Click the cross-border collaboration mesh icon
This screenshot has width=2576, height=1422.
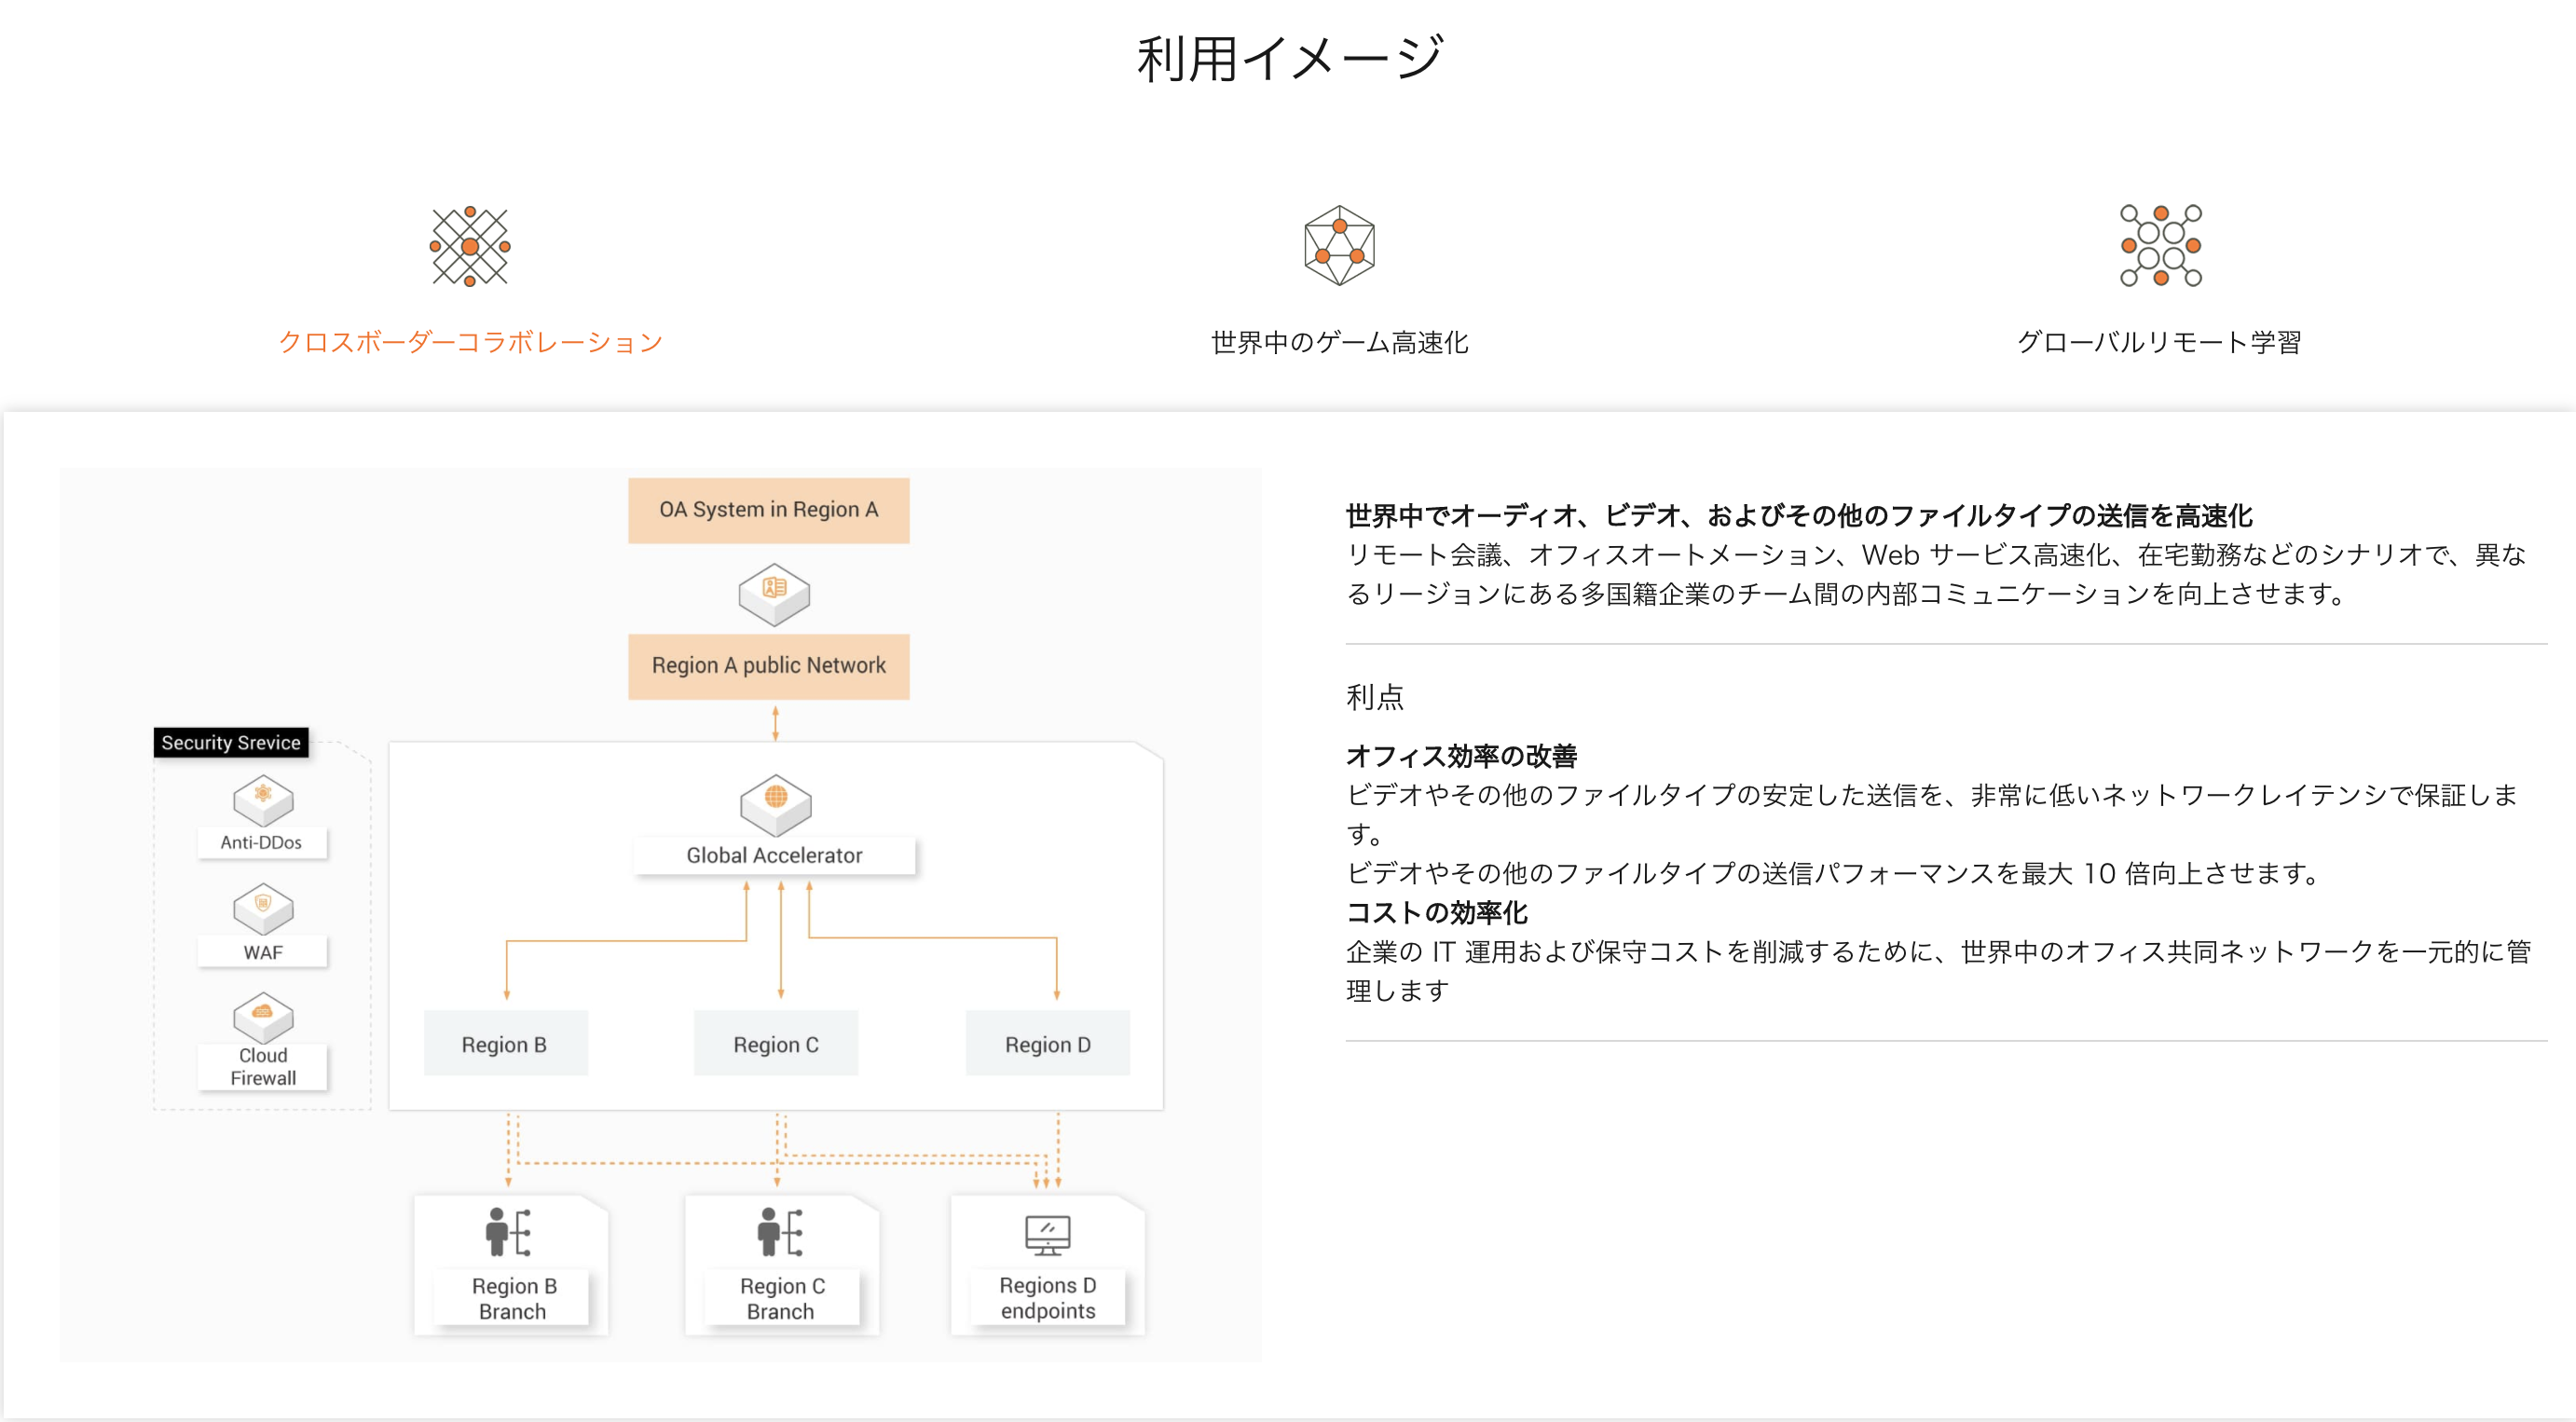[x=470, y=246]
